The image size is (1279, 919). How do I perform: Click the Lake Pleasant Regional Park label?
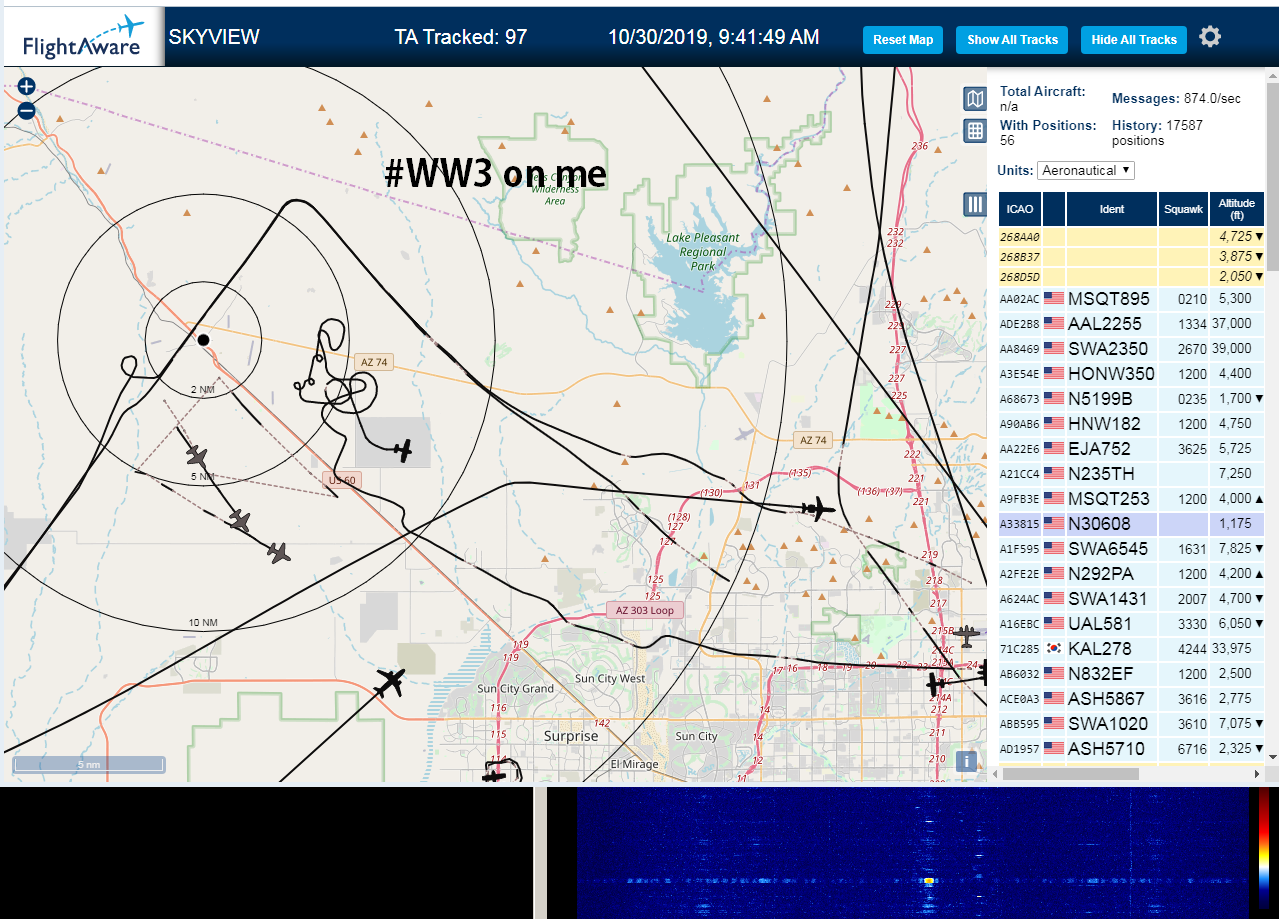tap(702, 252)
